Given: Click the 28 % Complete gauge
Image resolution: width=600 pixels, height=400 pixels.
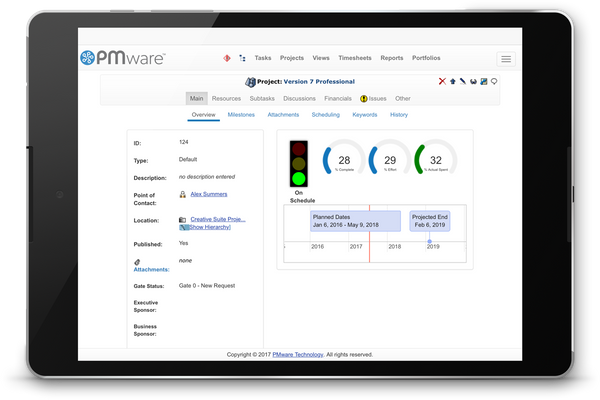Looking at the screenshot, I should click(344, 158).
